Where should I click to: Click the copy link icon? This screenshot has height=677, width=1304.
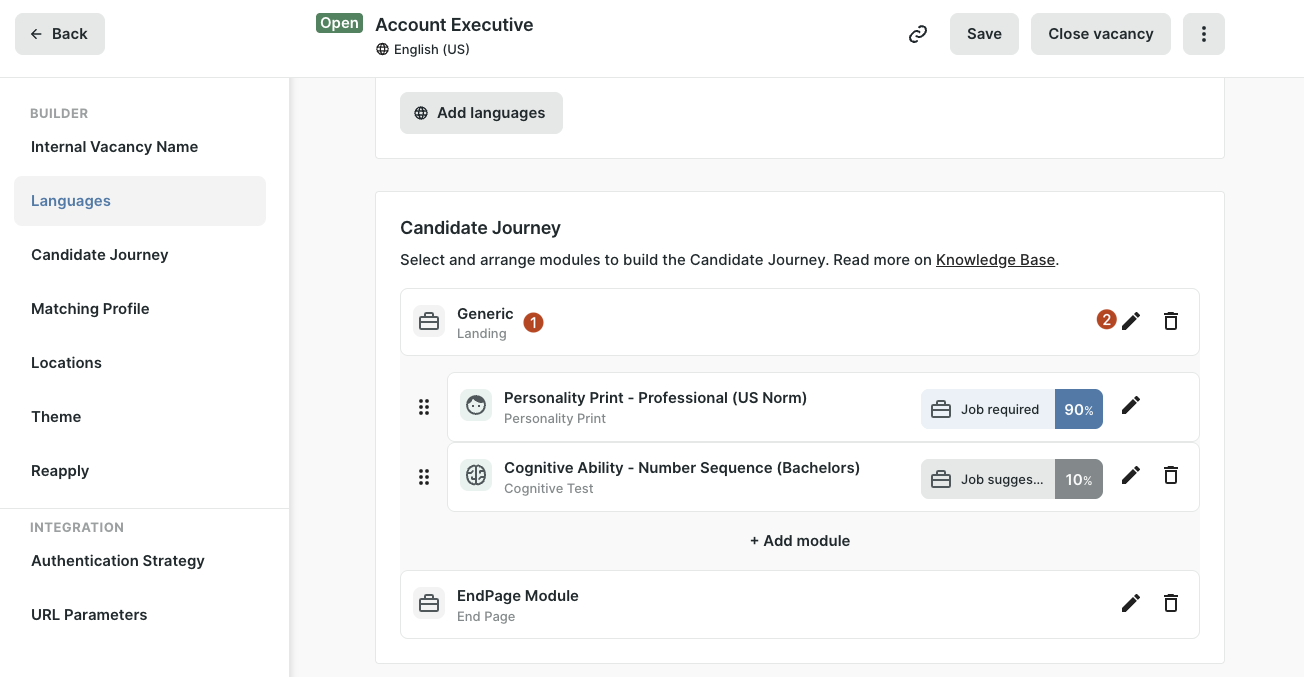click(x=917, y=34)
